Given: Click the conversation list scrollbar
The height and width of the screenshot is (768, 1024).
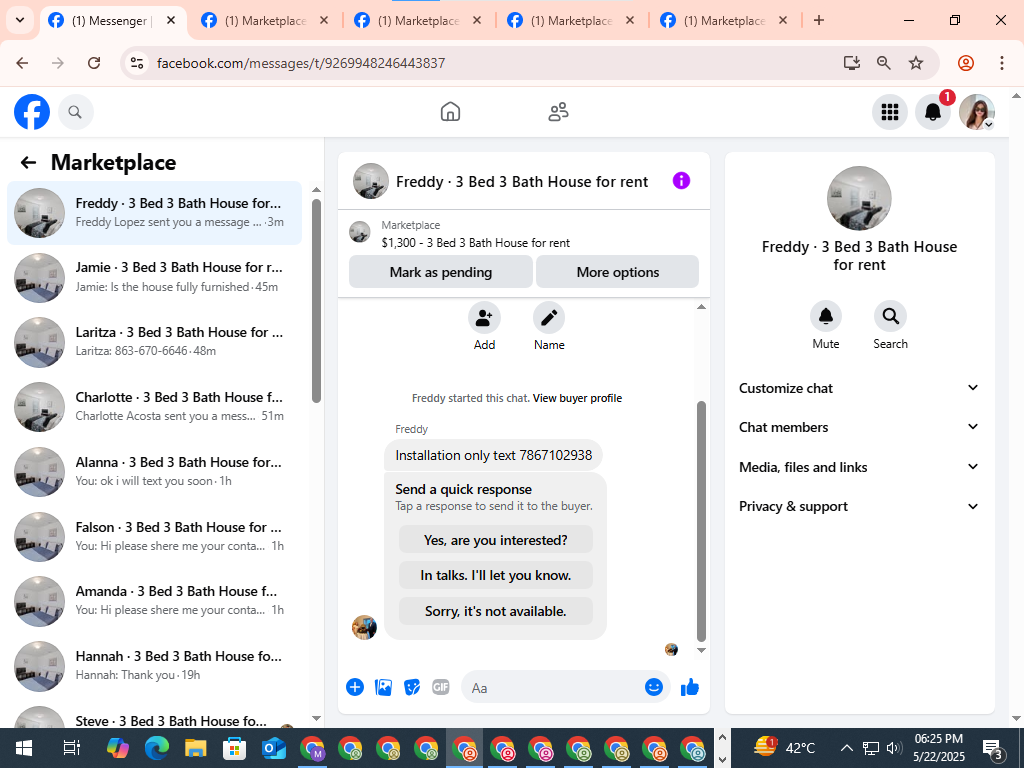Looking at the screenshot, I should point(316,300).
